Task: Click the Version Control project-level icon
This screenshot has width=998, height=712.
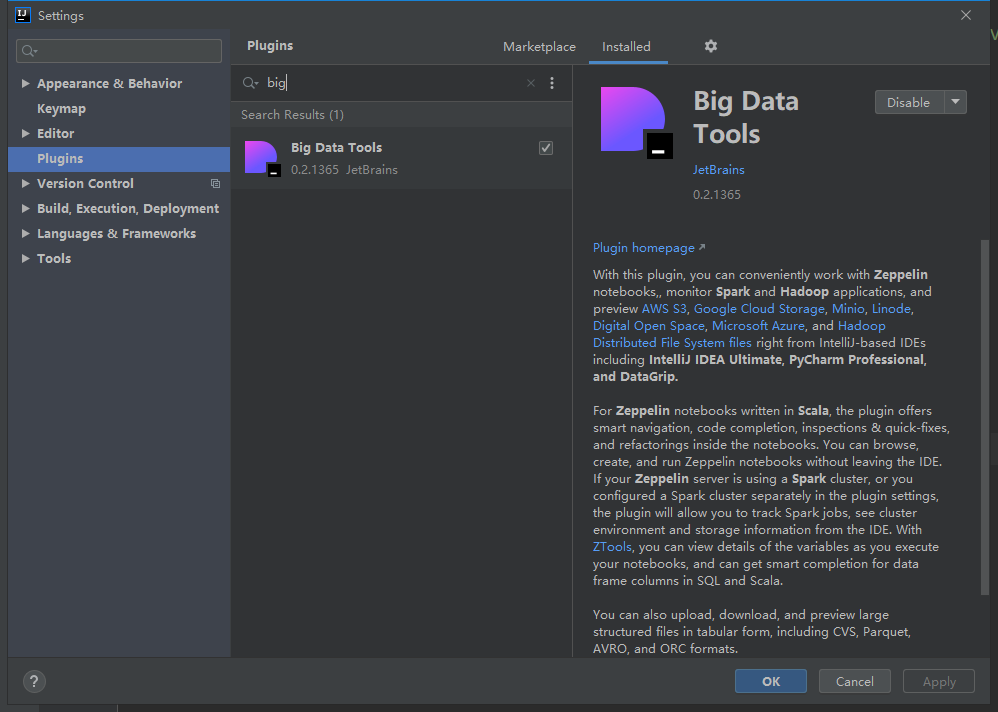Action: [215, 184]
